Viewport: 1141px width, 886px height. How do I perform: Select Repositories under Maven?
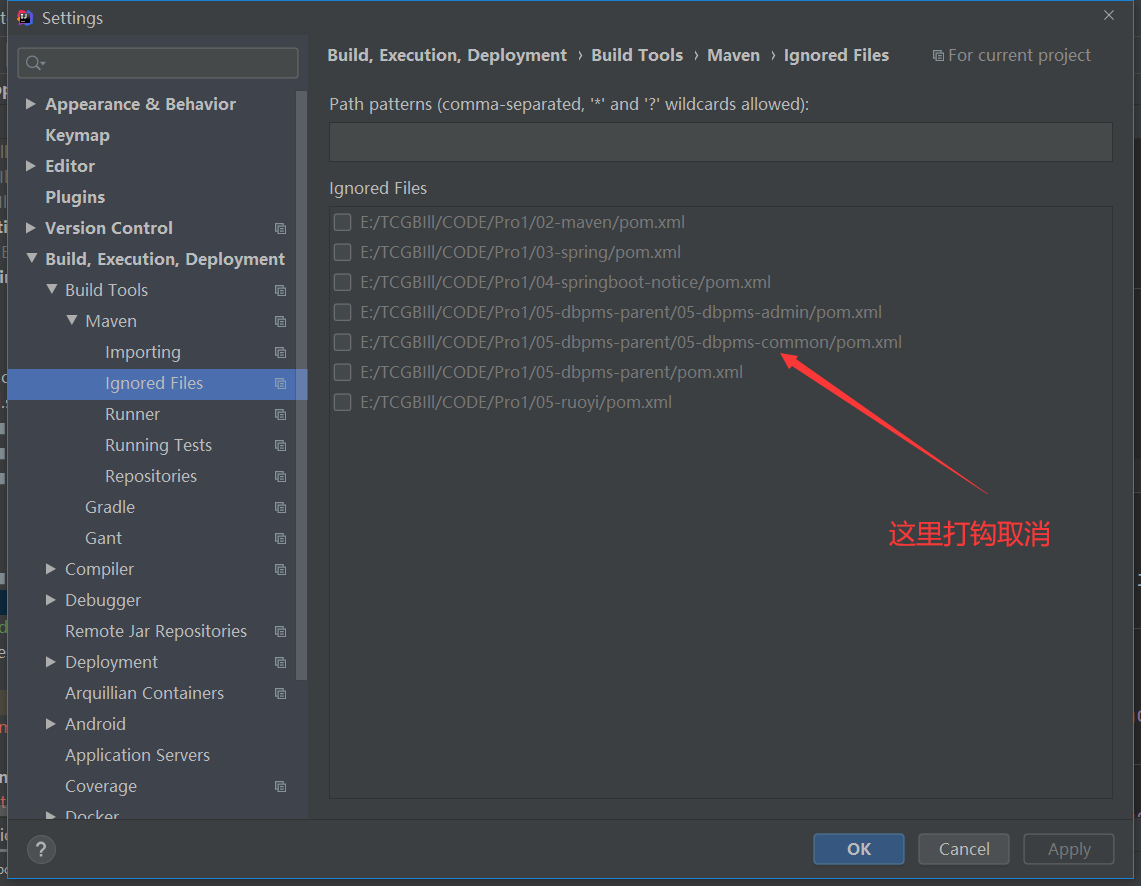pyautogui.click(x=151, y=476)
